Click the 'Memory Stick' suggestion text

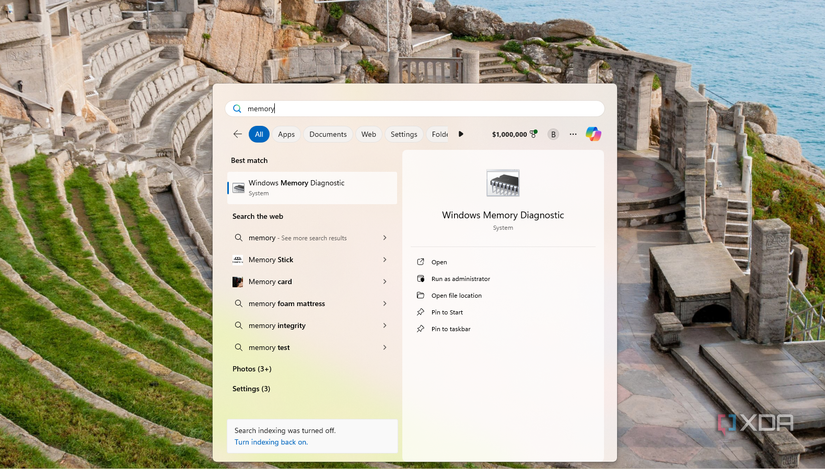click(271, 260)
